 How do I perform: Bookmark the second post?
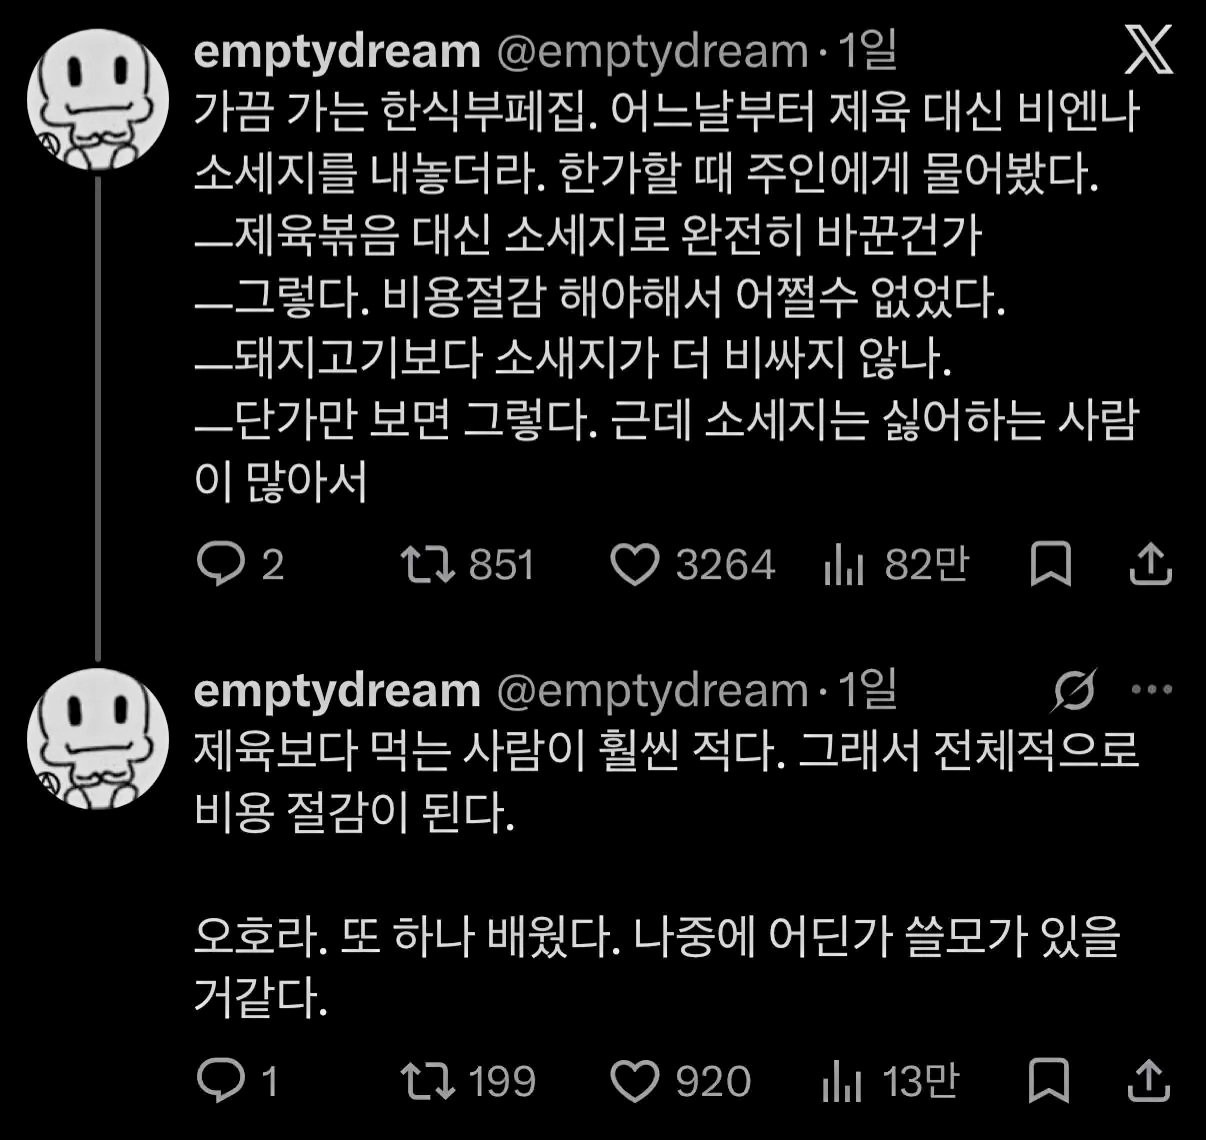pyautogui.click(x=1049, y=1081)
